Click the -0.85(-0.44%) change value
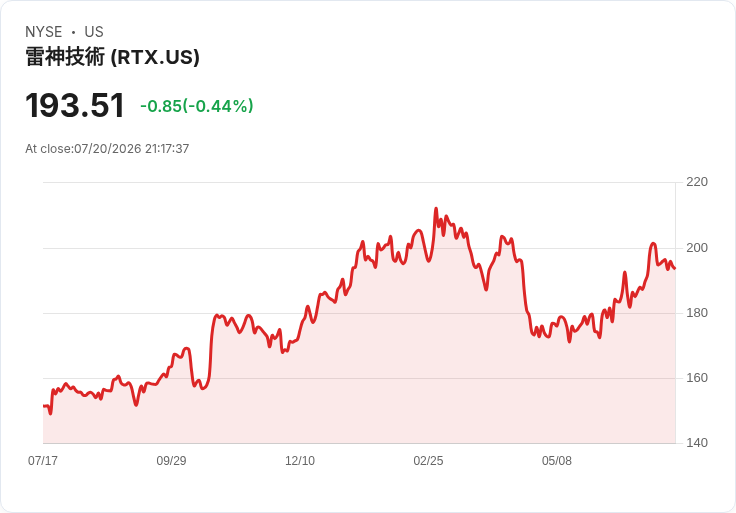The image size is (736, 513). click(197, 106)
